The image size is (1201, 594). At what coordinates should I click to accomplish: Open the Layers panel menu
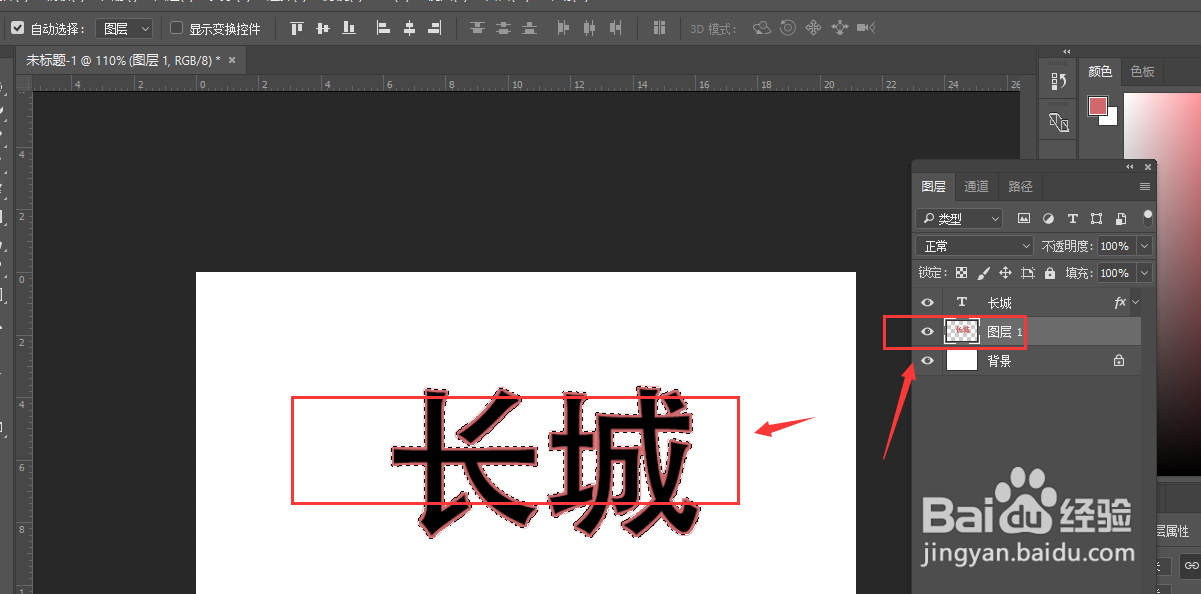pyautogui.click(x=1144, y=186)
